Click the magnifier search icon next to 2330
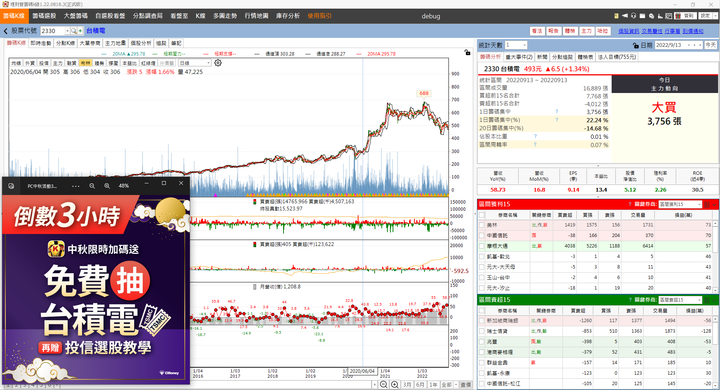The image size is (720, 390). [73, 31]
